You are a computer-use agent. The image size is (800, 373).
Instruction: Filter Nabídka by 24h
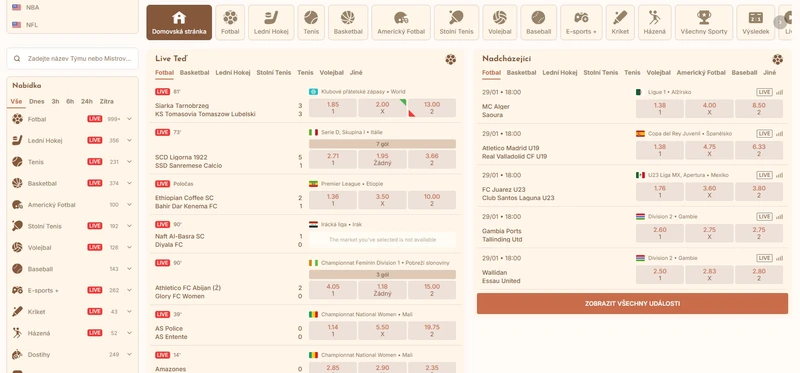(87, 101)
